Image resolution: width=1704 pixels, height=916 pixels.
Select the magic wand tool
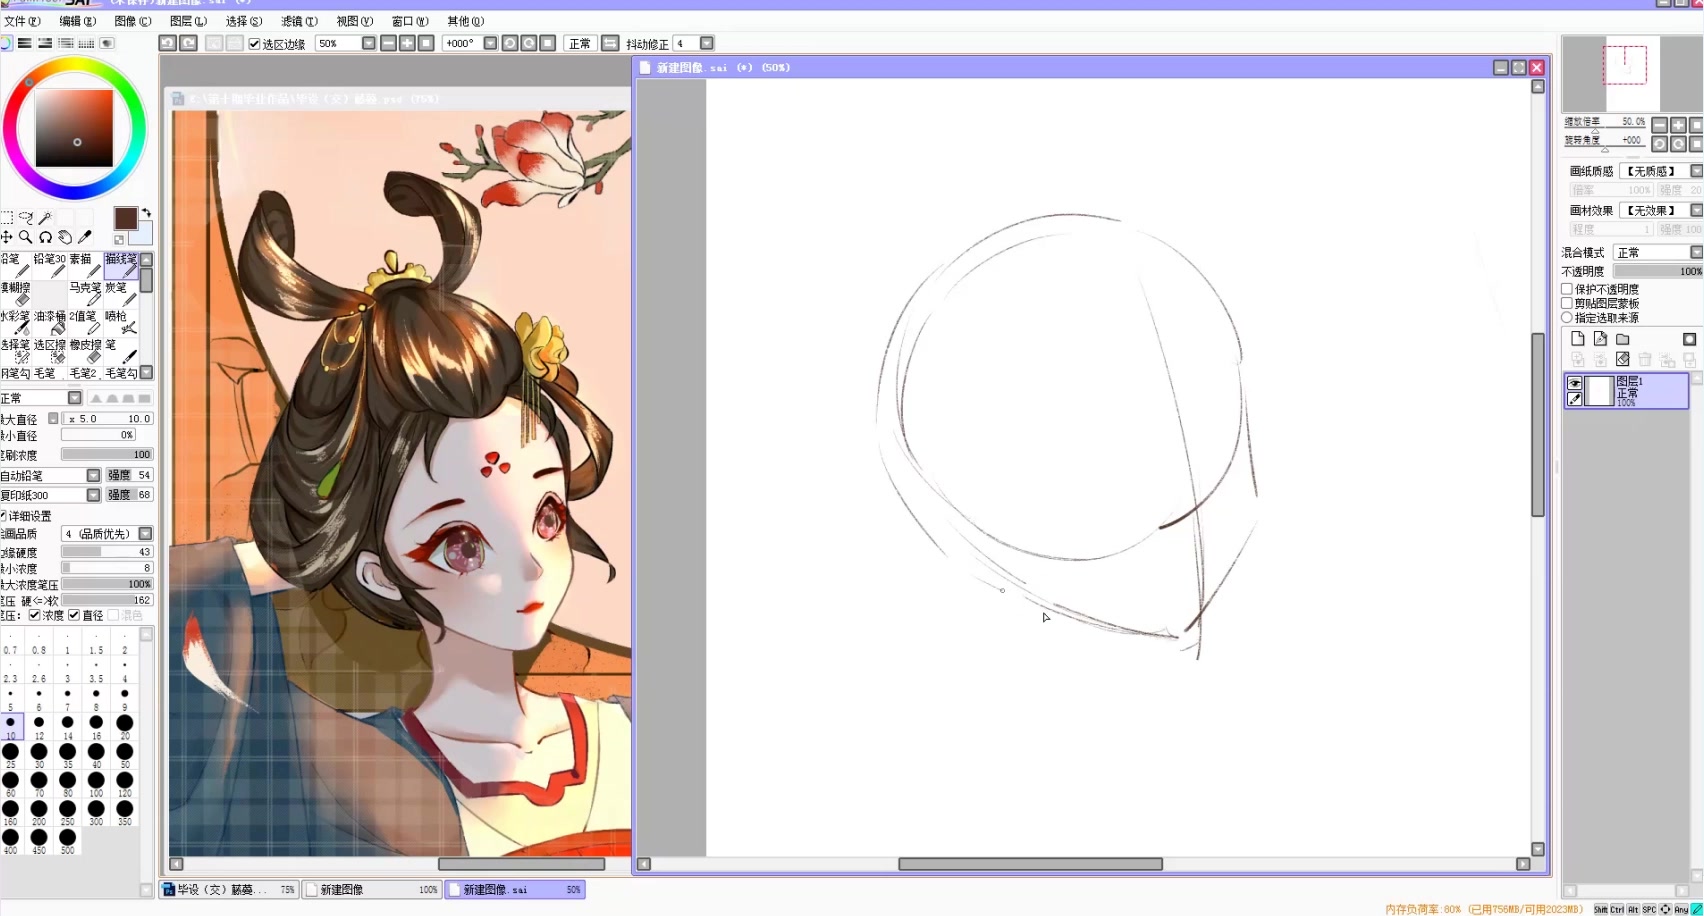45,217
